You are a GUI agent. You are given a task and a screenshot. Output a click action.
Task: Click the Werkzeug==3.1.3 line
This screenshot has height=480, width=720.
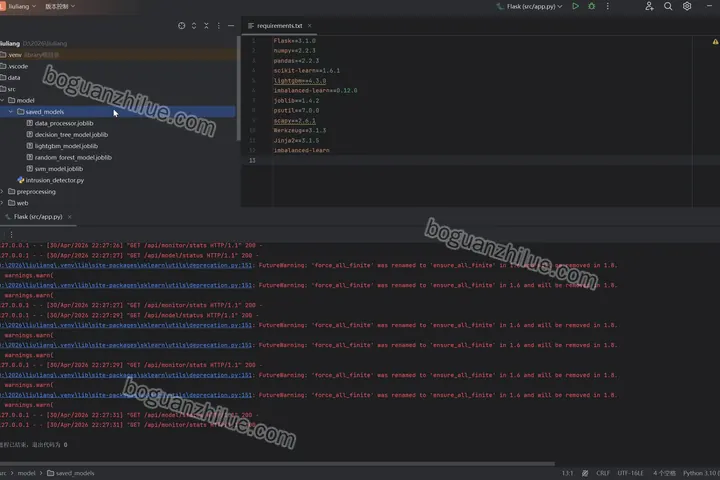[x=299, y=130]
